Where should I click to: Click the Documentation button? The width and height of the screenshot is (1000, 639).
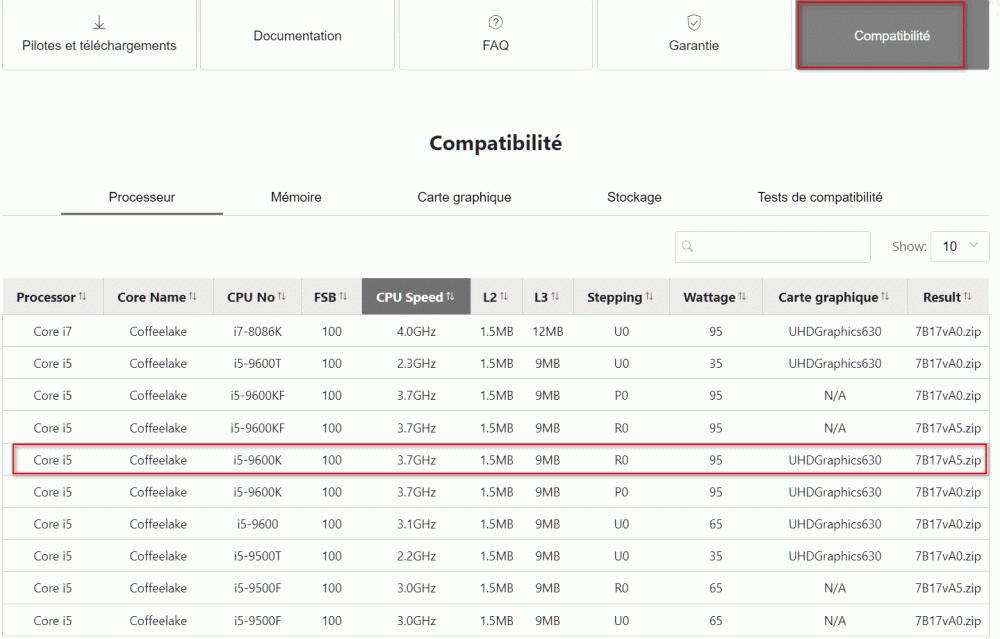(297, 36)
